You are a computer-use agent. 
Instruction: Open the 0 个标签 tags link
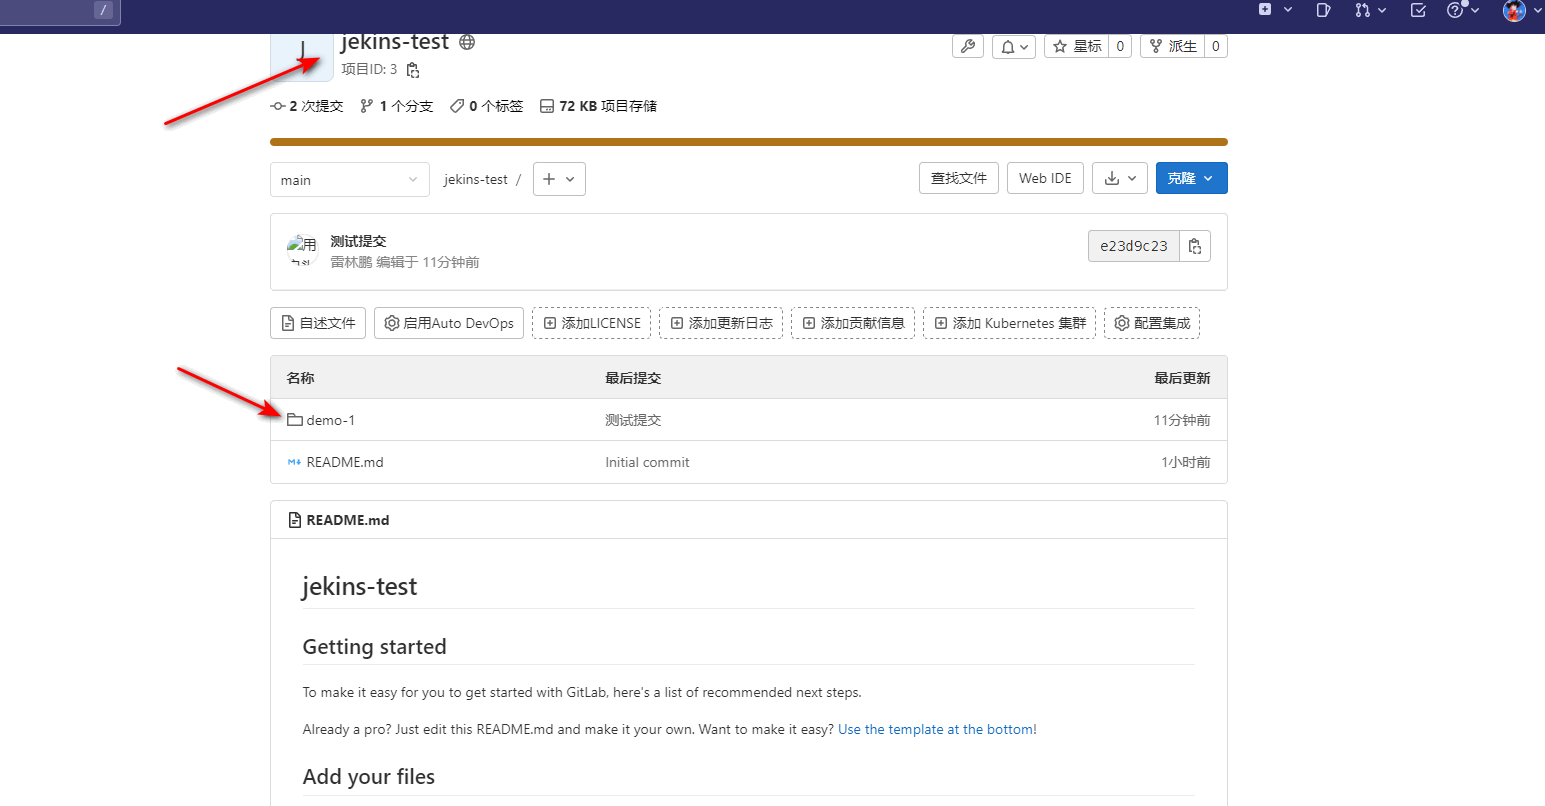click(x=487, y=106)
